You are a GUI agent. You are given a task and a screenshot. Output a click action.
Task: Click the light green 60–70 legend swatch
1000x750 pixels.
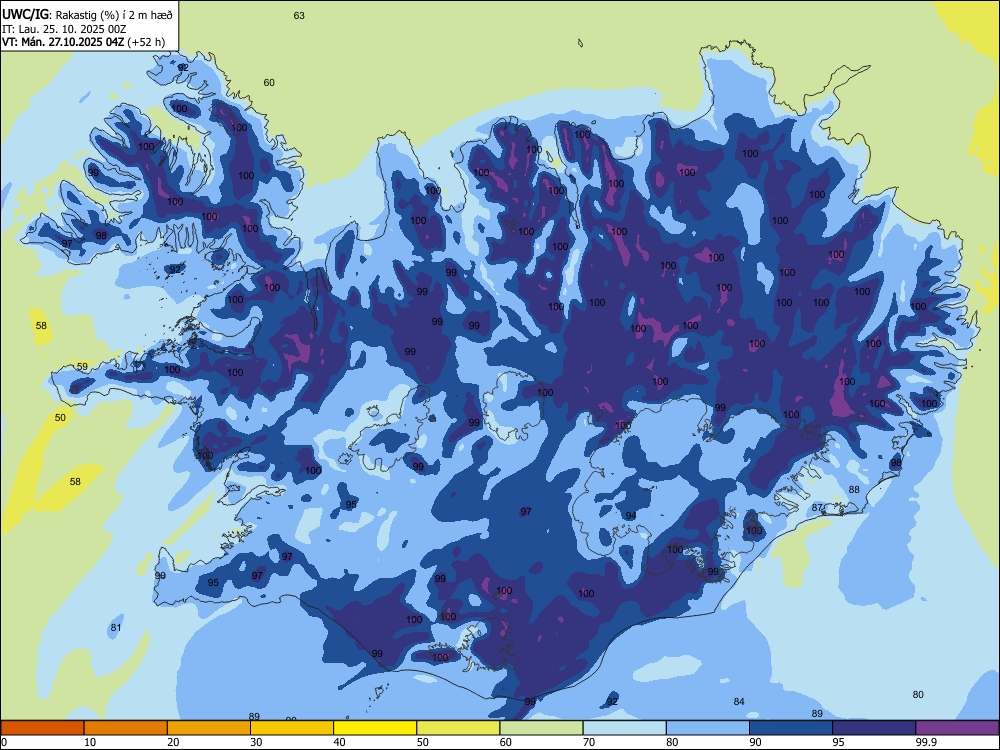point(541,728)
